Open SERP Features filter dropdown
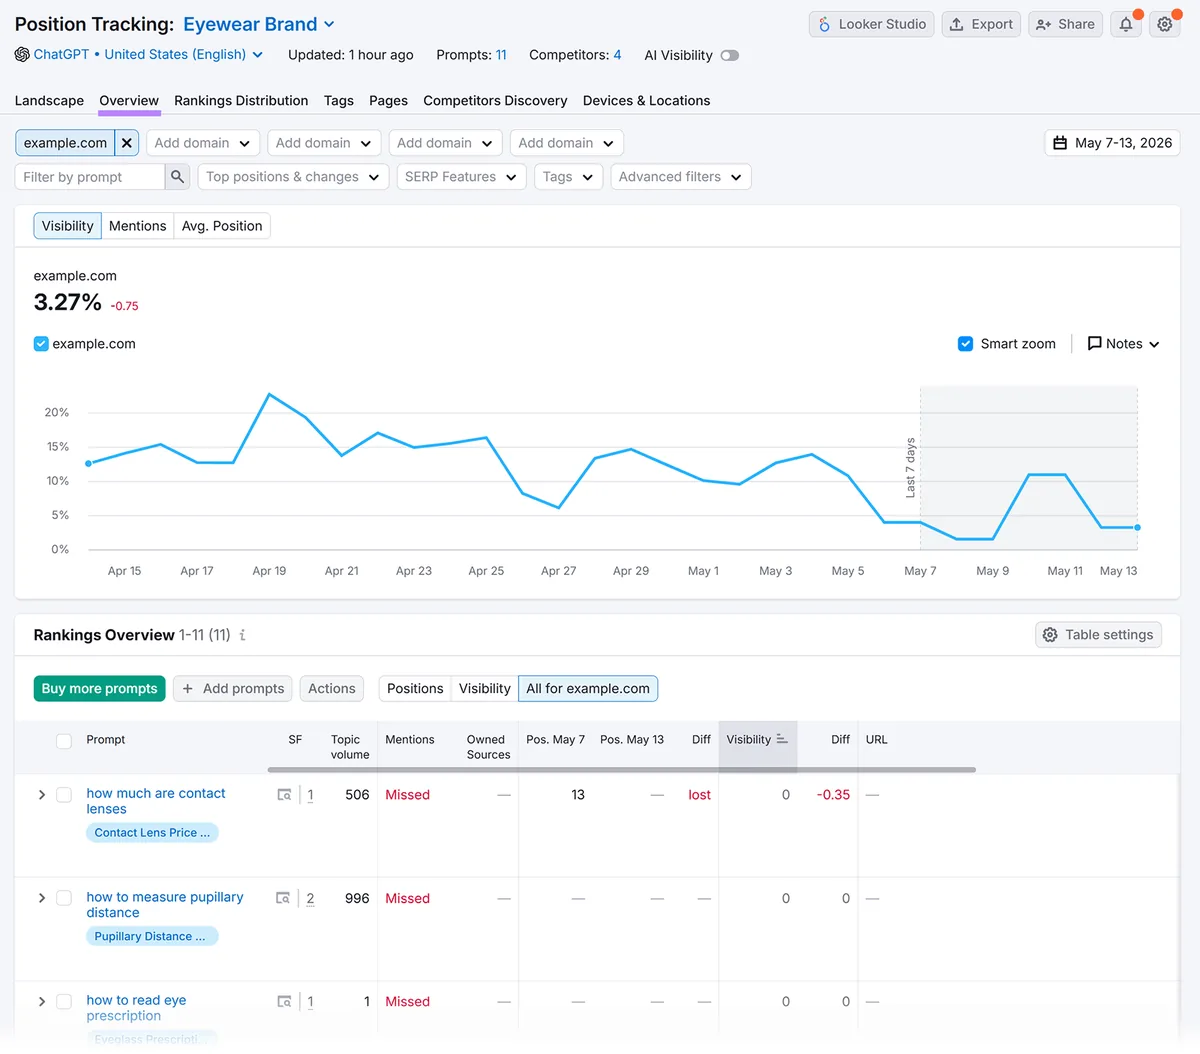The width and height of the screenshot is (1200, 1054). pos(461,177)
